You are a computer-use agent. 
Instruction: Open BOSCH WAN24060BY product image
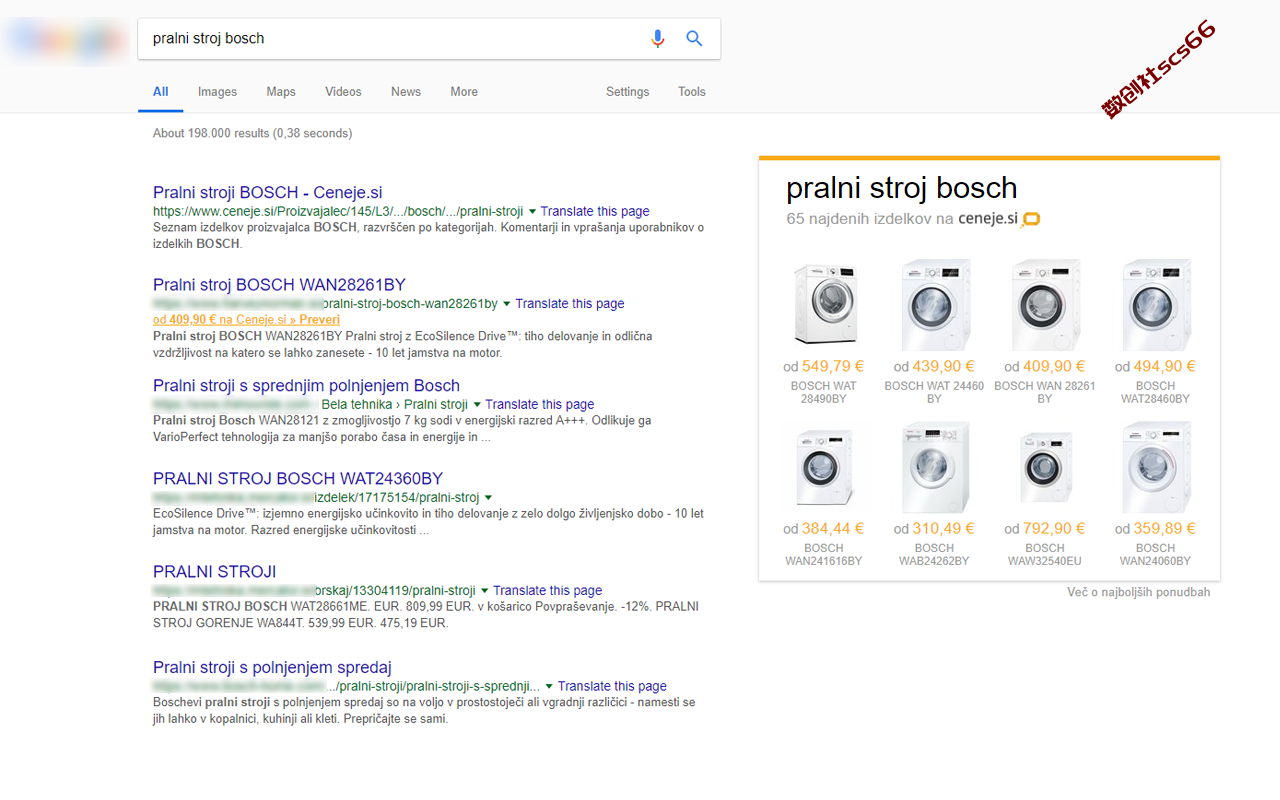[1155, 467]
